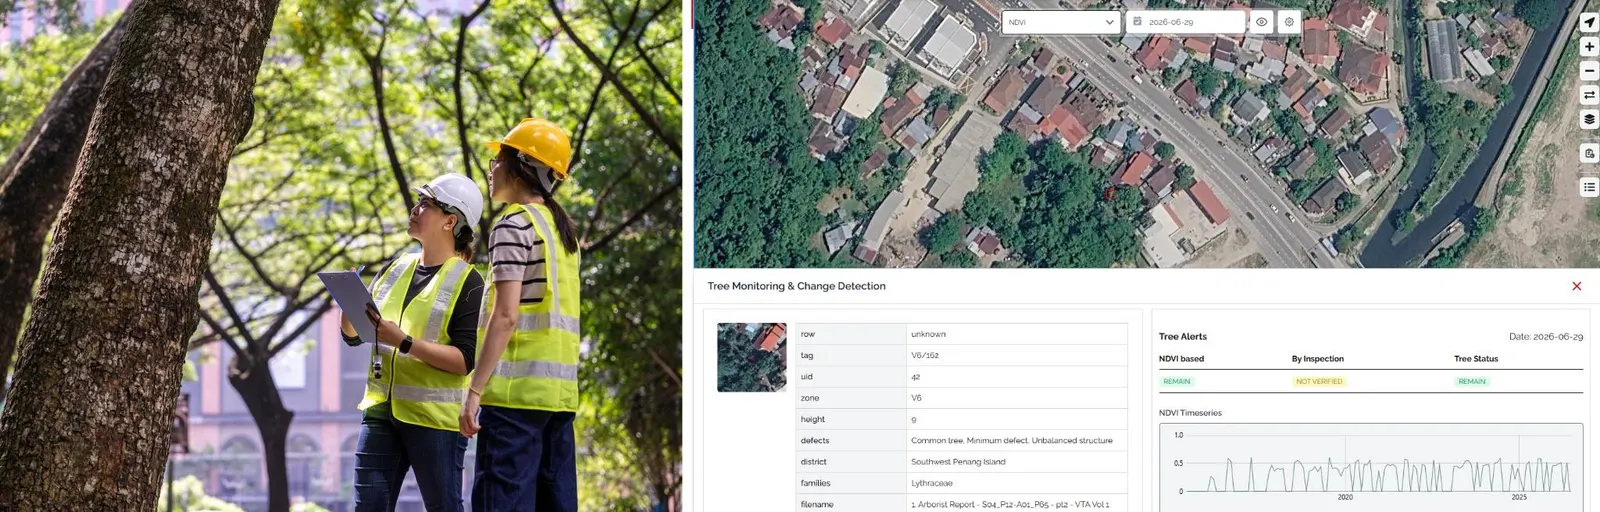Close the Tree Monitoring & Change Detection panel
1600x512 pixels.
(x=1577, y=286)
